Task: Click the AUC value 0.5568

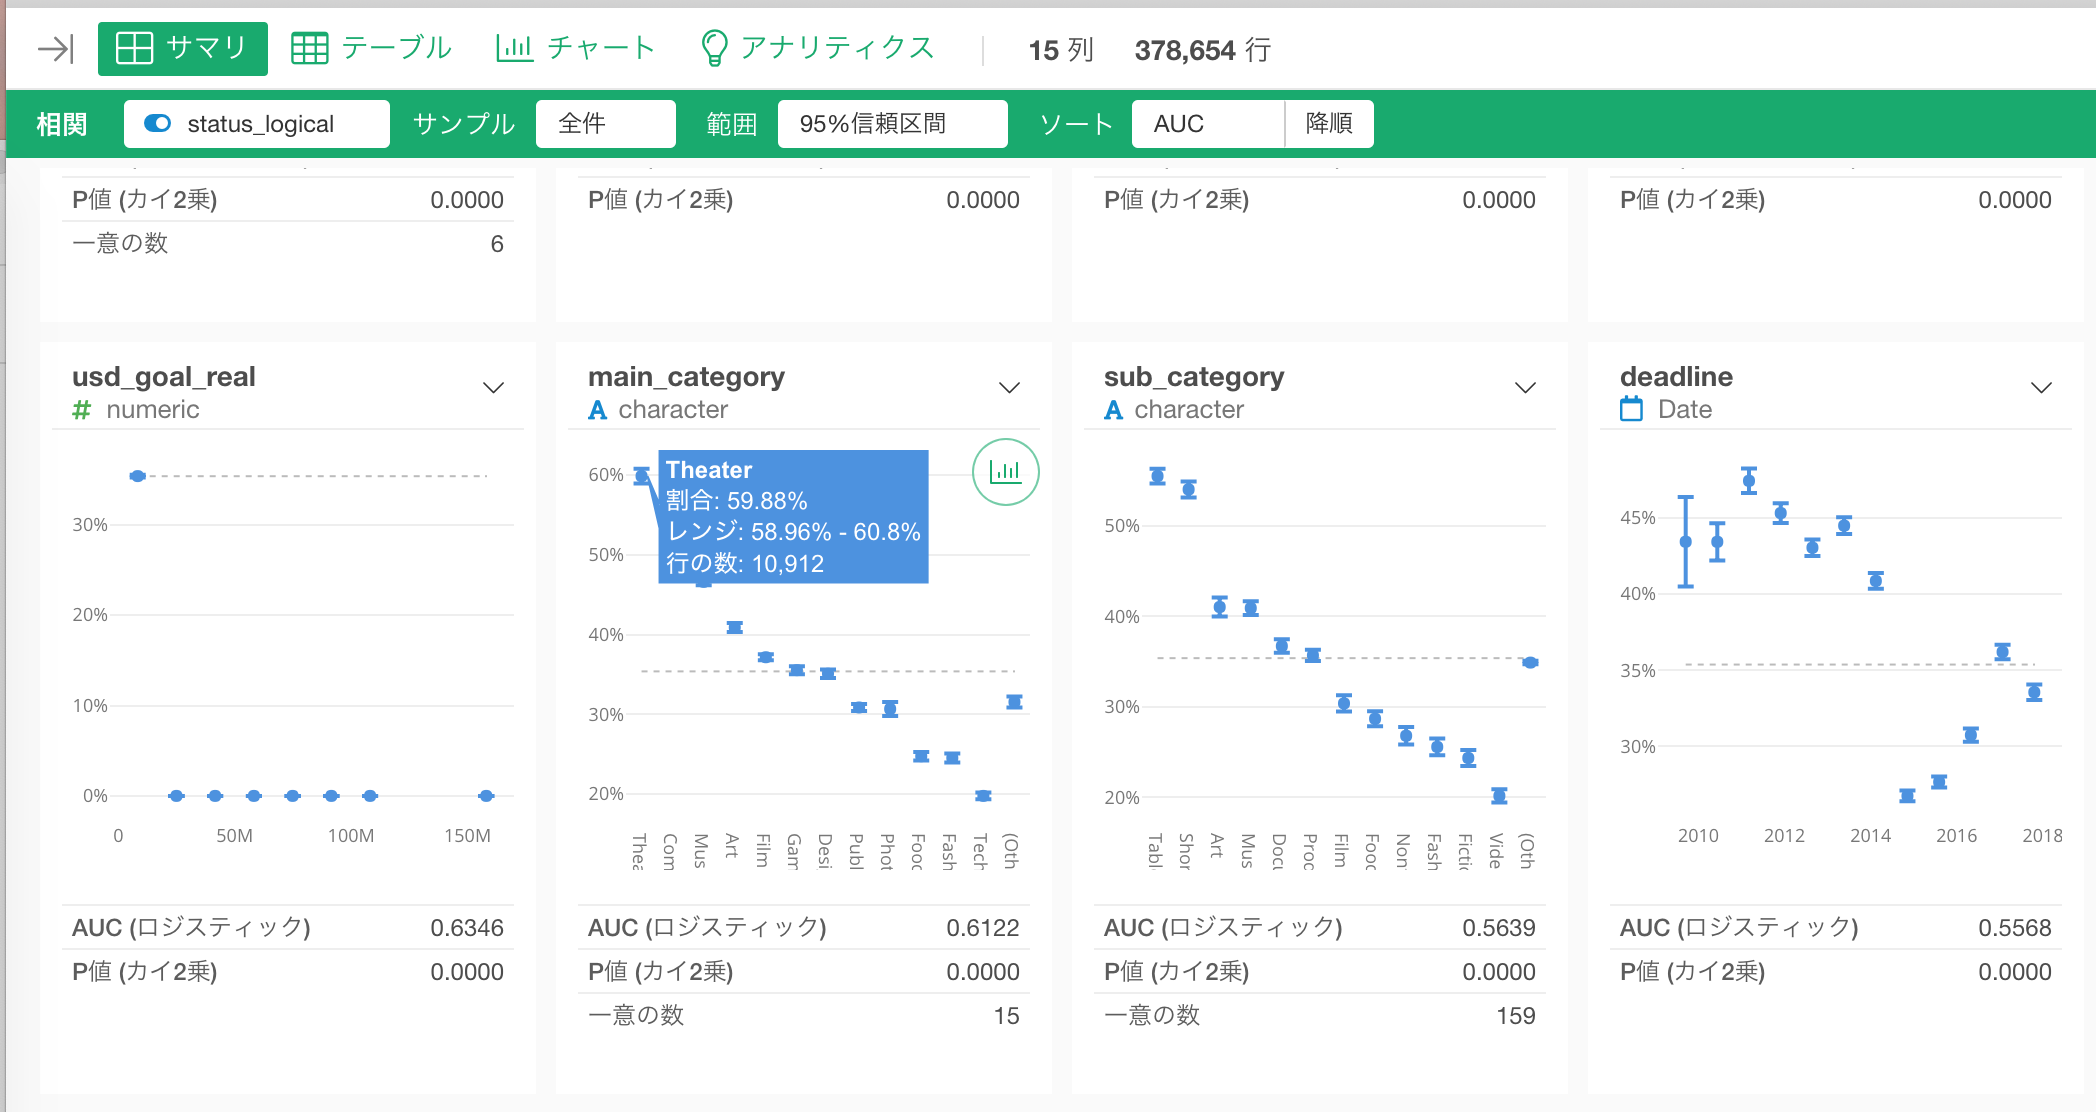Action: click(x=2015, y=928)
